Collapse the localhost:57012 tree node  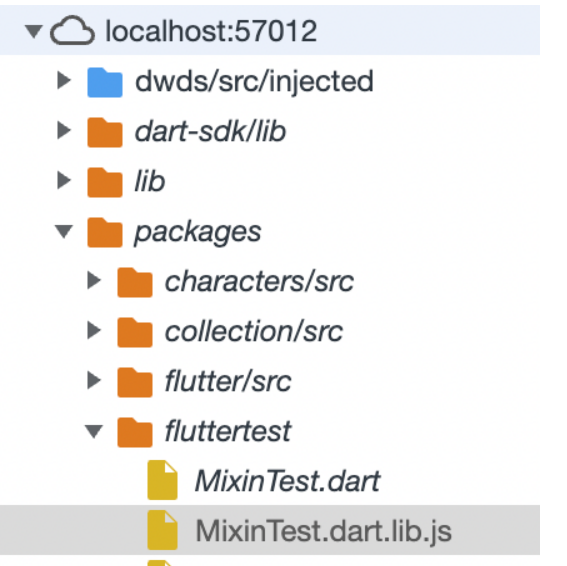coord(34,31)
